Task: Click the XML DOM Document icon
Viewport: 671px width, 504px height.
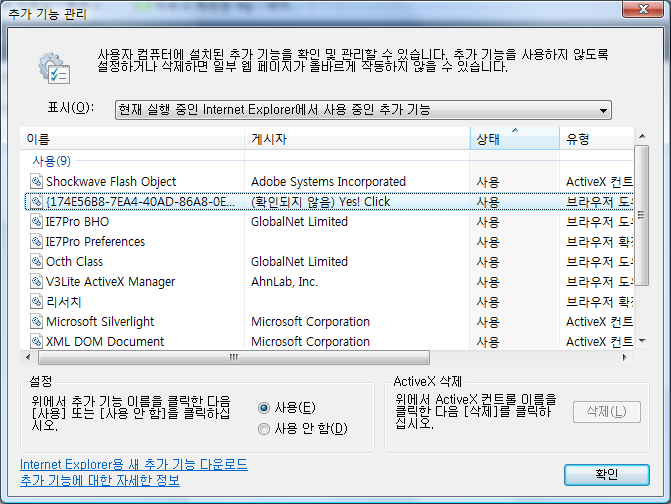Action: 36,341
